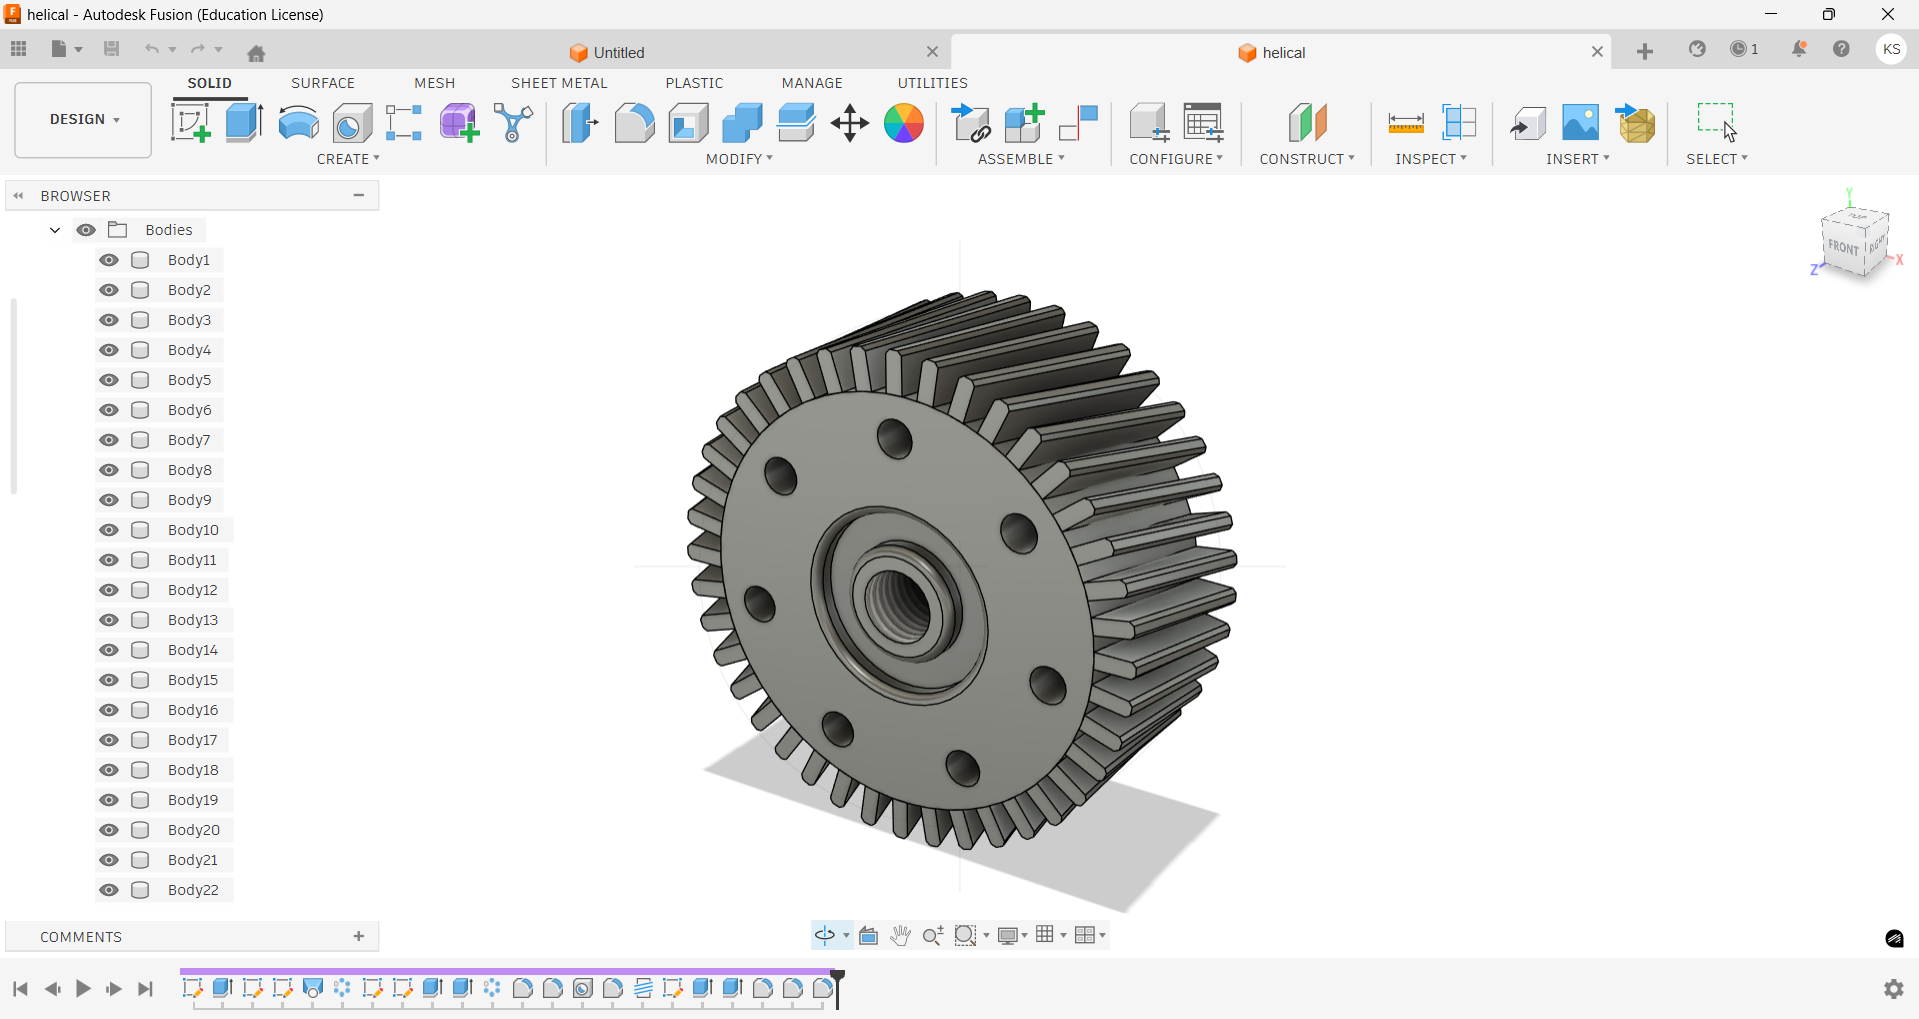Open the DESIGN workspace dropdown
Viewport: 1919px width, 1019px height.
pos(84,120)
